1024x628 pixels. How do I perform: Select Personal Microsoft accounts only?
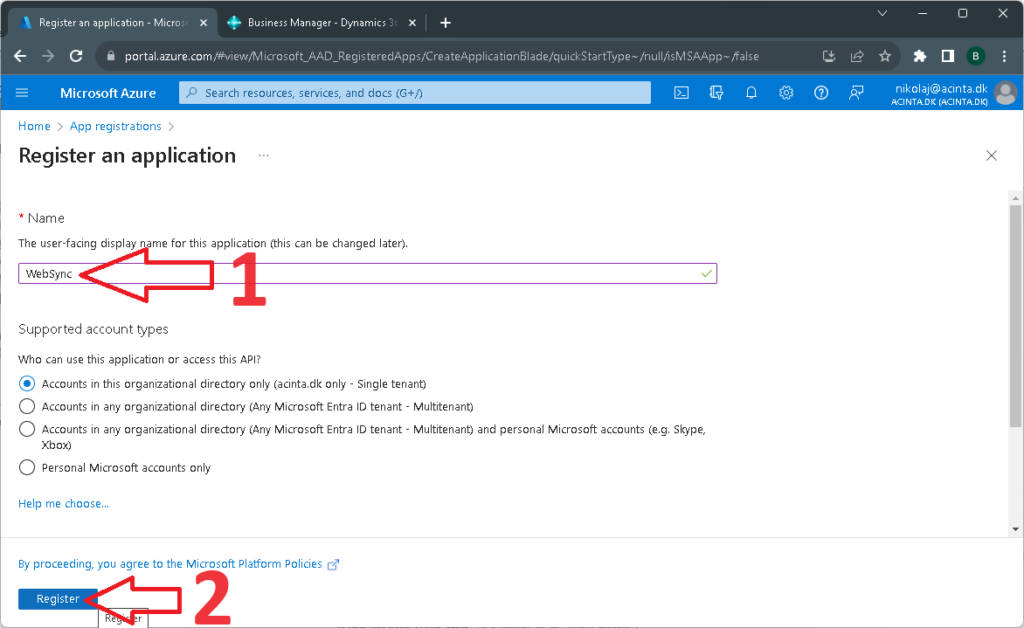(x=27, y=467)
